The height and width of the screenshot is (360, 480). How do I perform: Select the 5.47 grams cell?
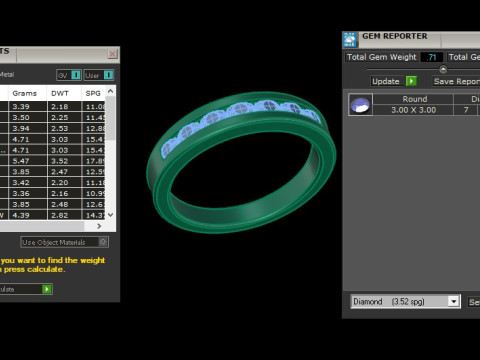point(28,161)
